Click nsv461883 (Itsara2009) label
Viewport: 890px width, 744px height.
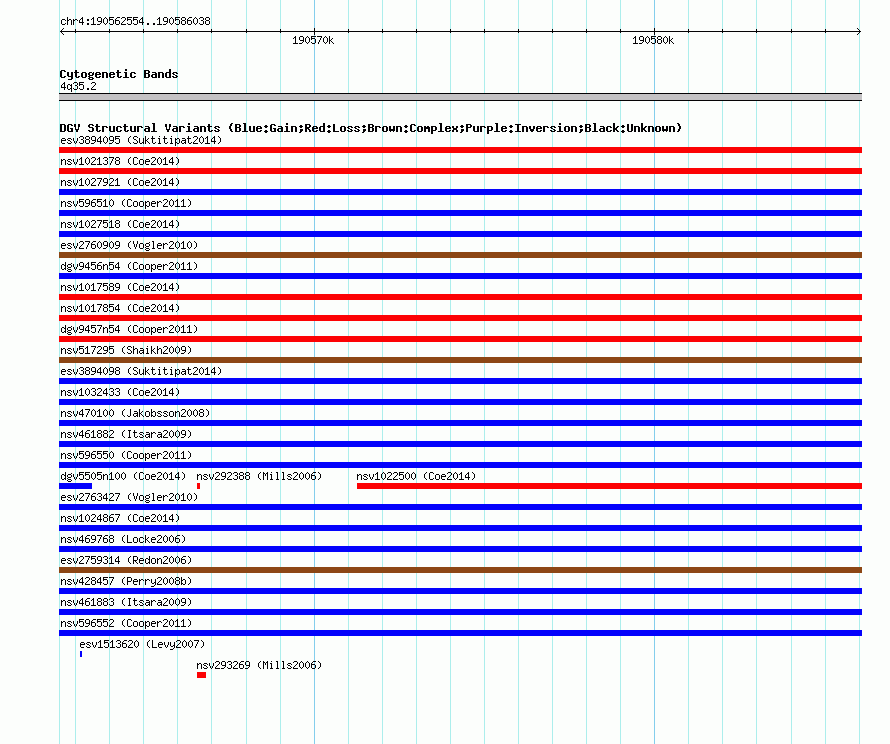click(126, 602)
